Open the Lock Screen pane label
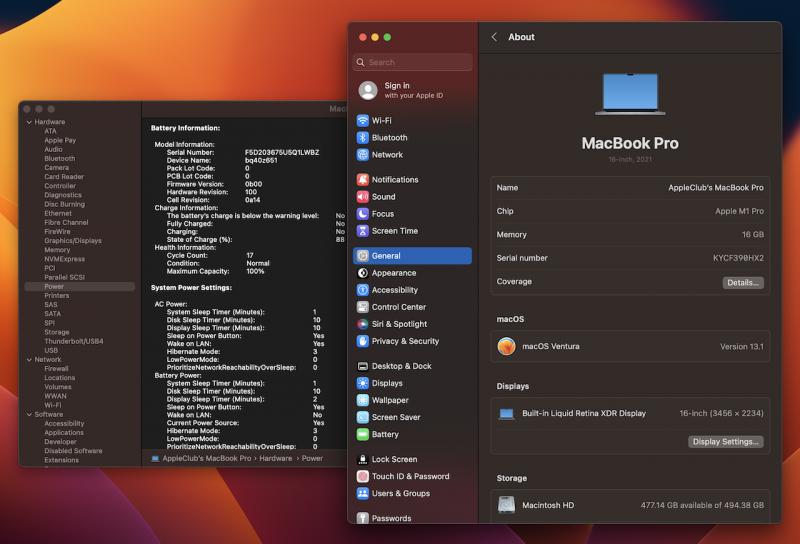800x544 pixels. (394, 459)
